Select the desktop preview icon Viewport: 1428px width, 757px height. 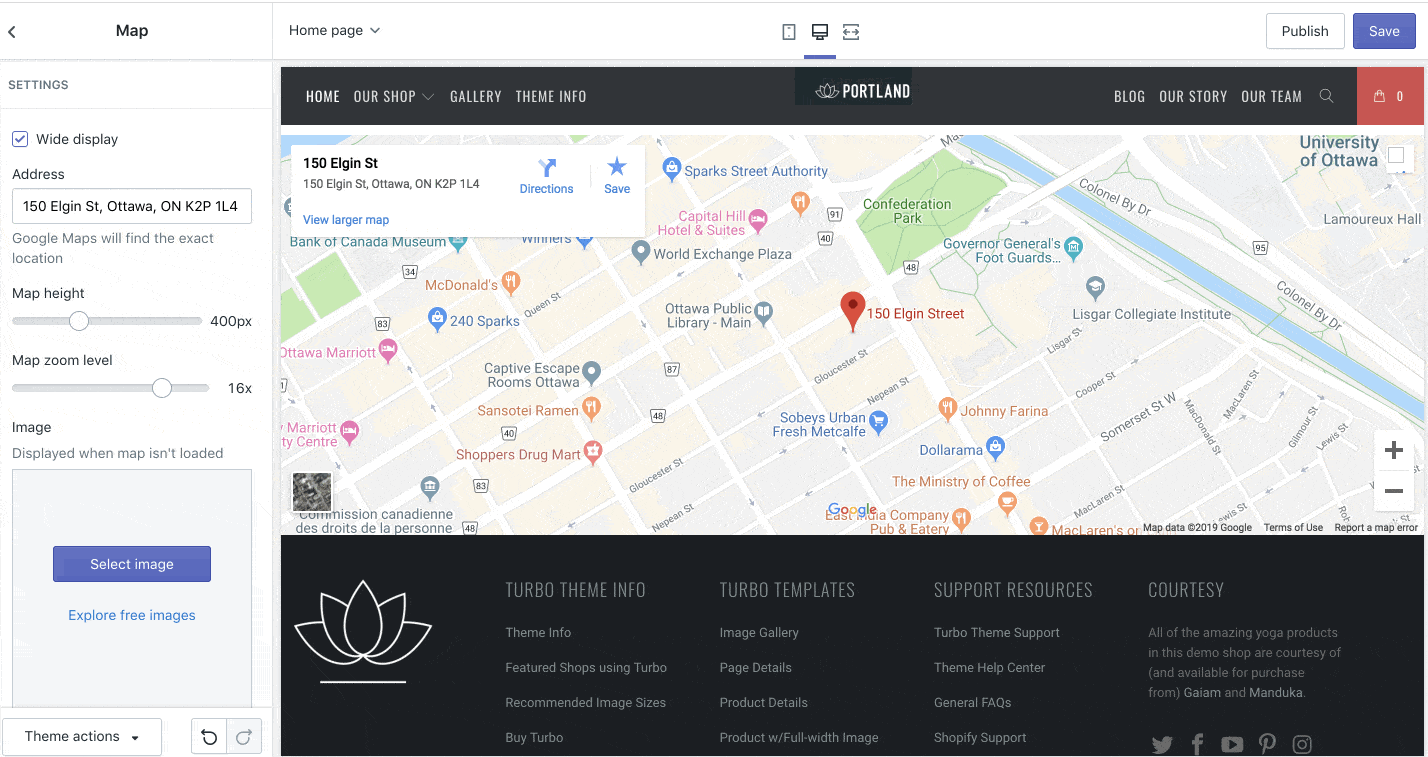tap(820, 32)
